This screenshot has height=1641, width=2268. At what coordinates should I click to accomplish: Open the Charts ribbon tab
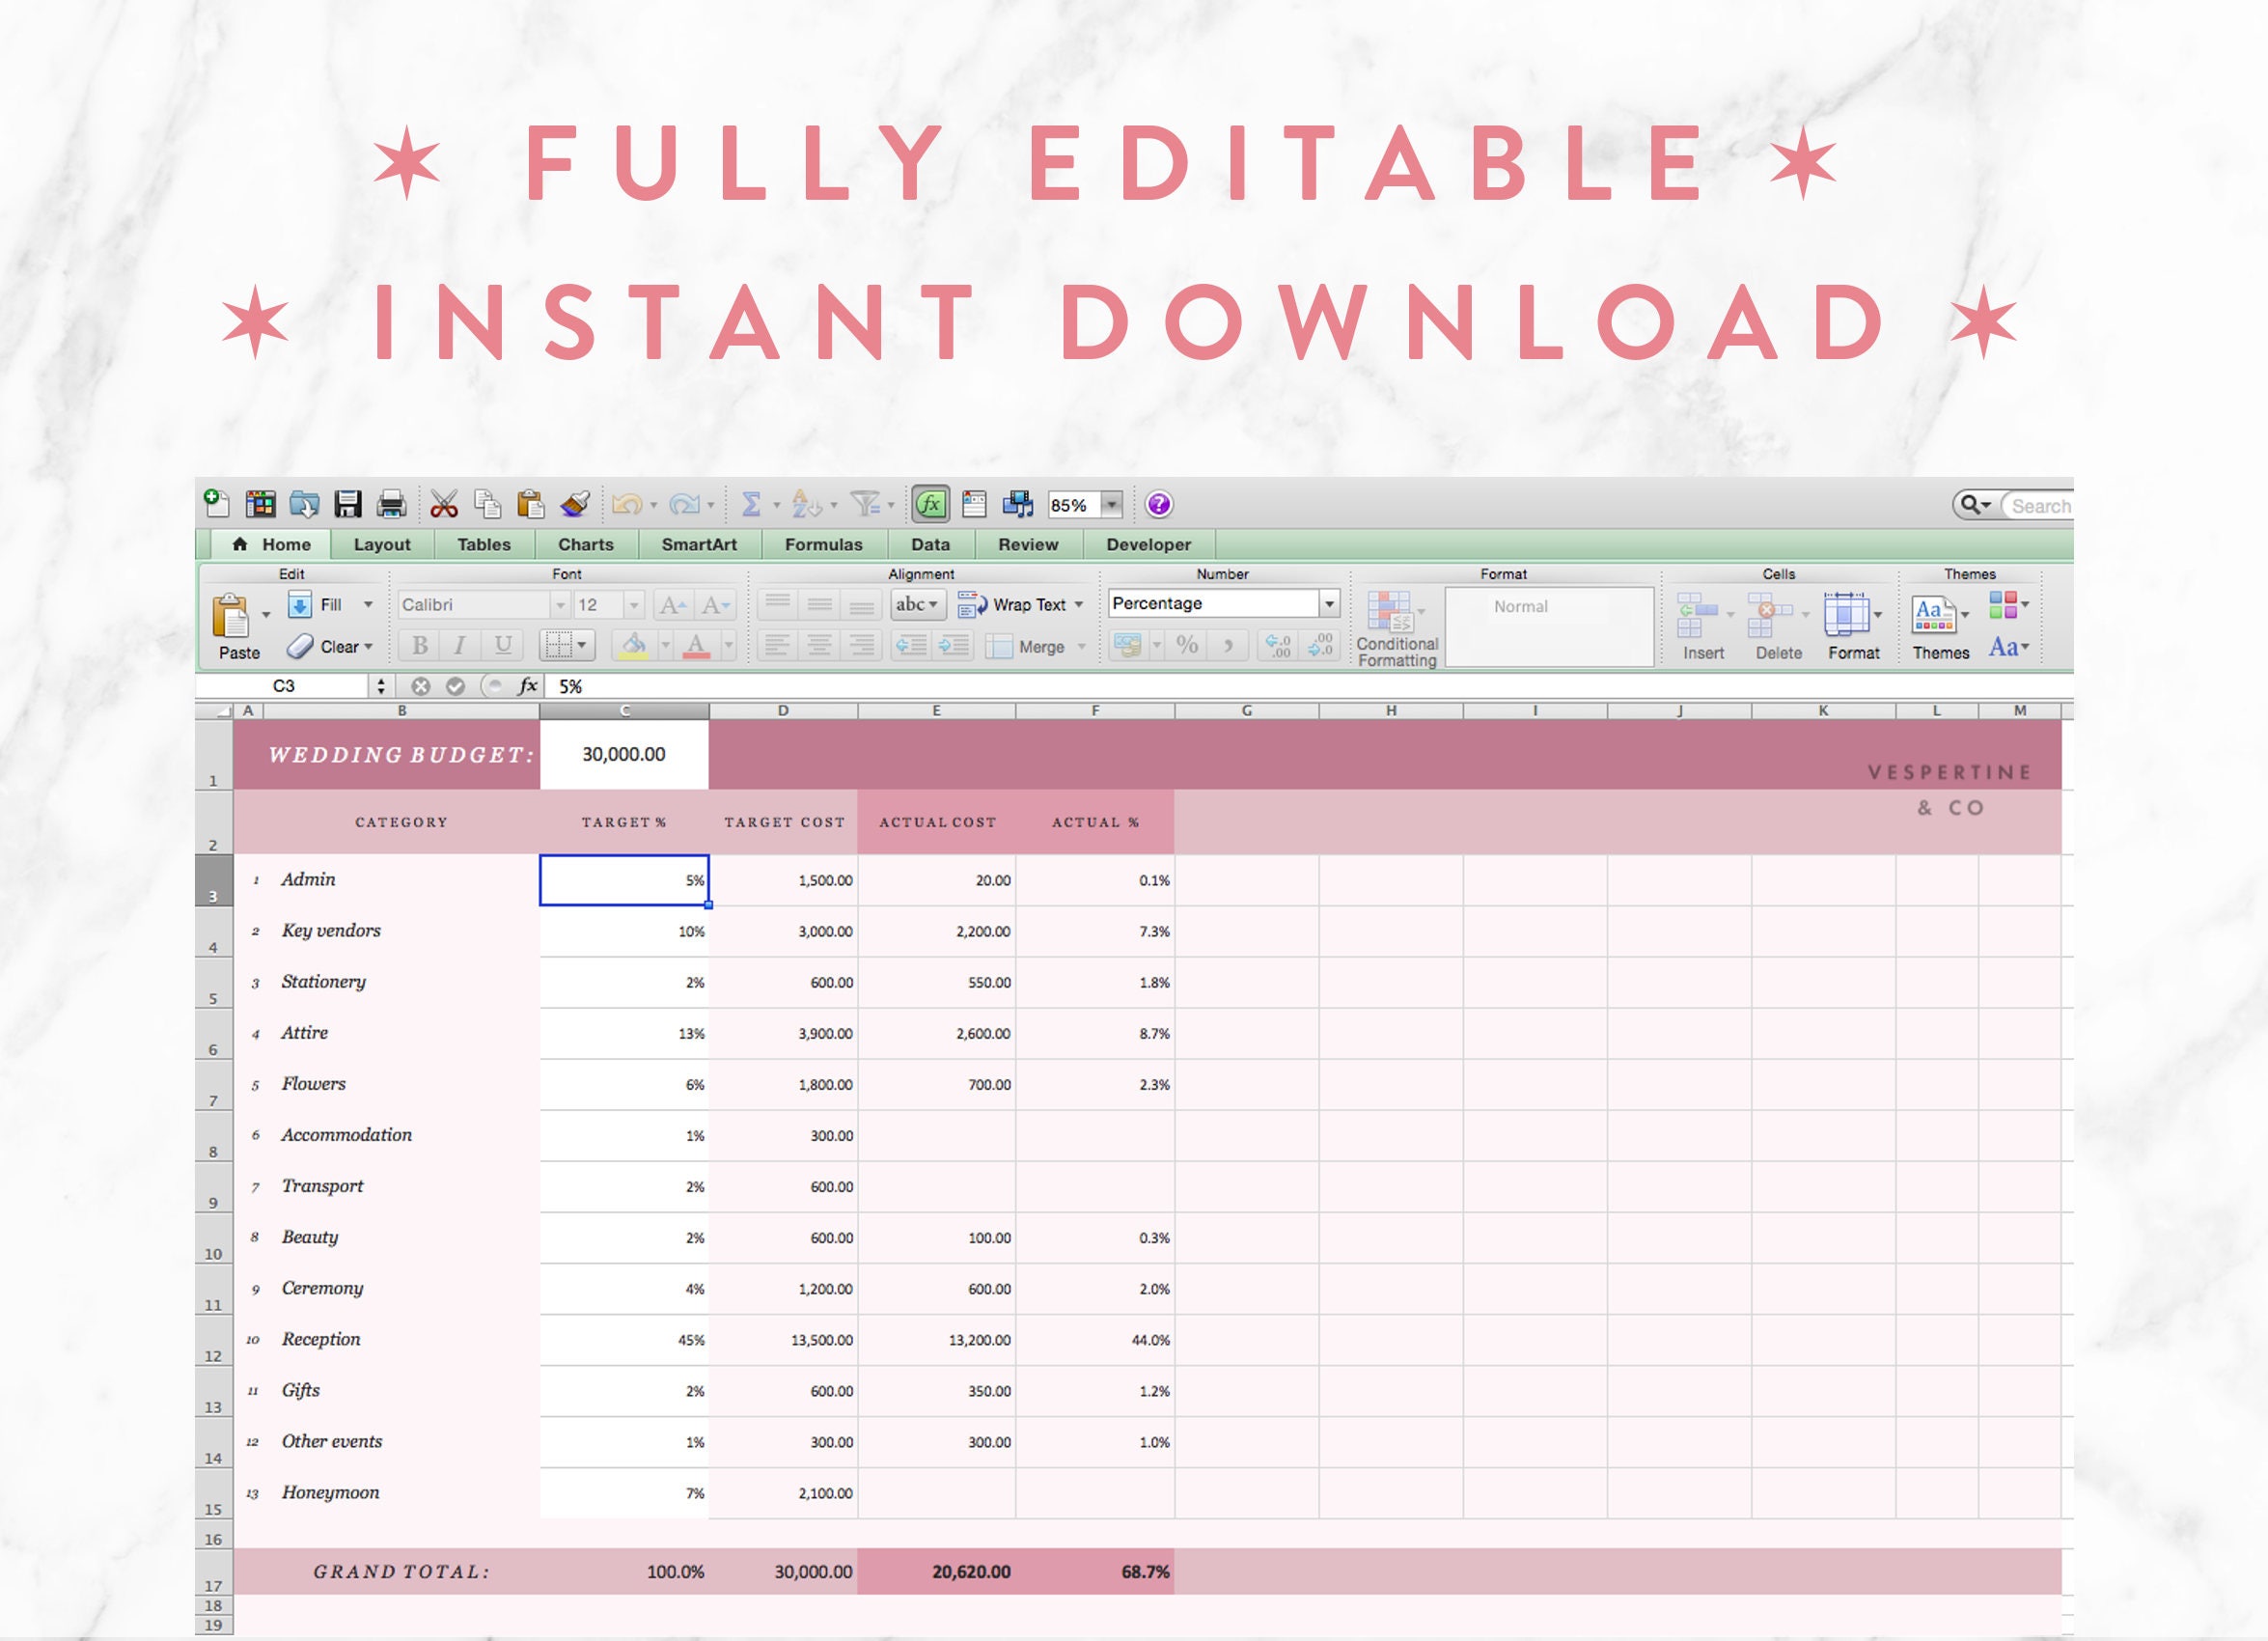click(586, 545)
